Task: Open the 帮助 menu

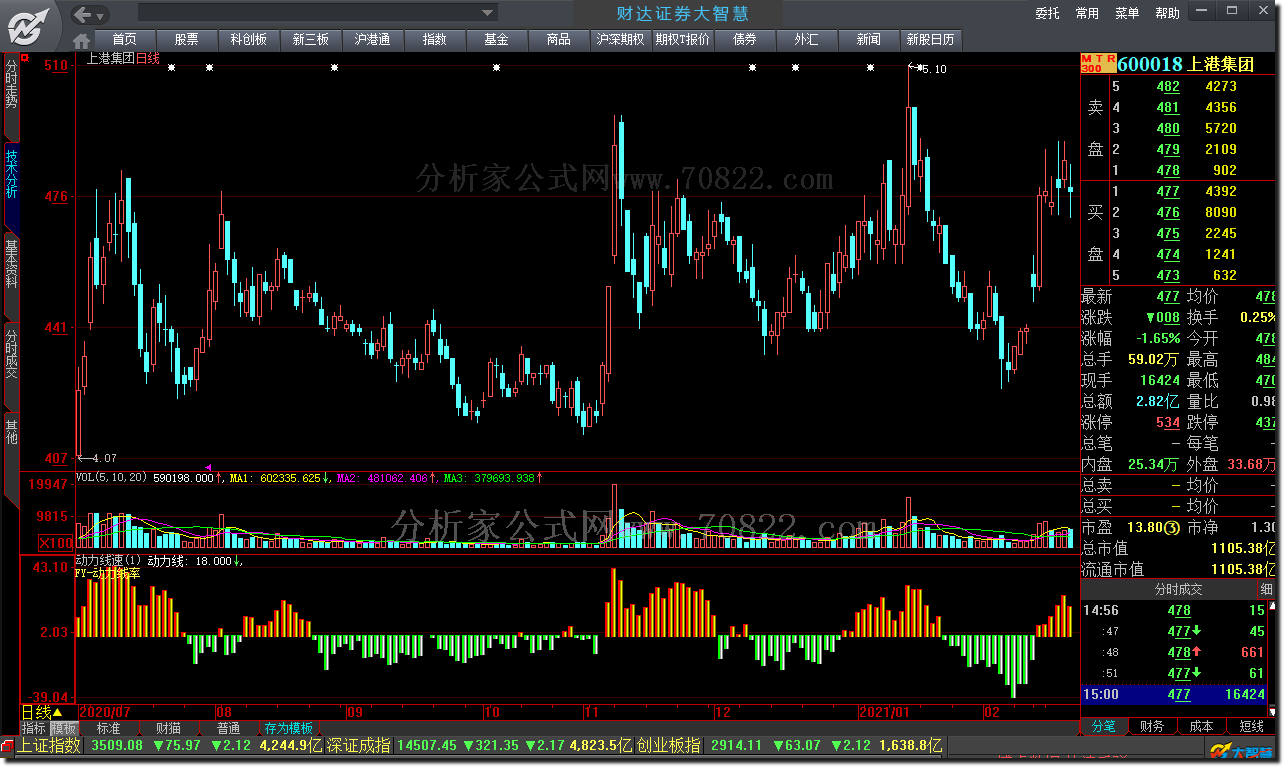Action: (1167, 13)
